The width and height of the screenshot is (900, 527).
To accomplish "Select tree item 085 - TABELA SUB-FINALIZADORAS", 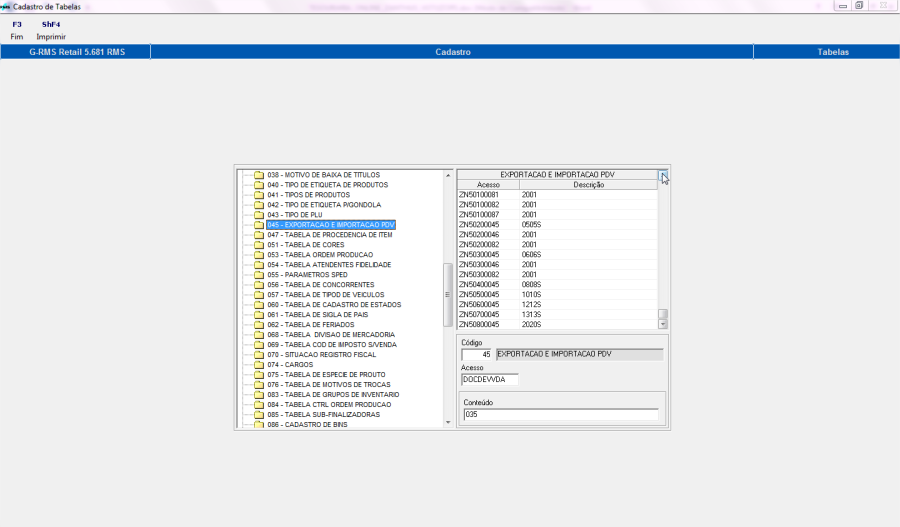I will click(323, 414).
